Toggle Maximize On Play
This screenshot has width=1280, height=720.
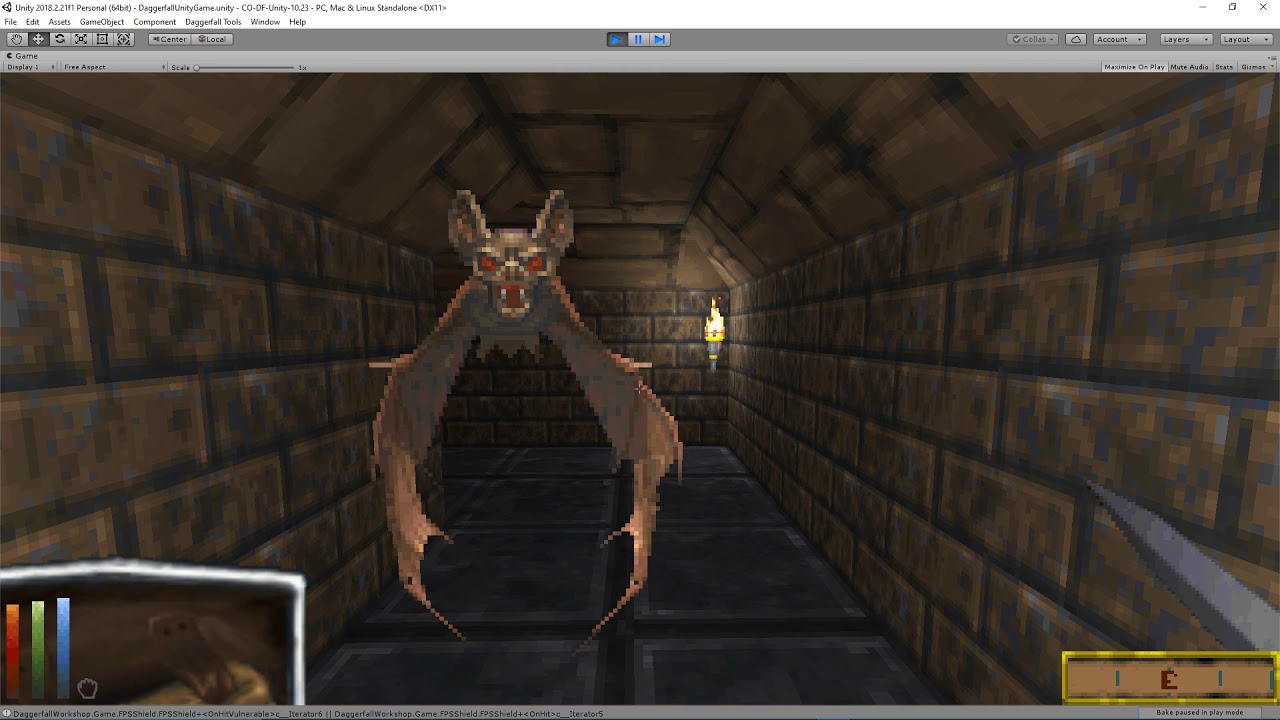[1134, 67]
